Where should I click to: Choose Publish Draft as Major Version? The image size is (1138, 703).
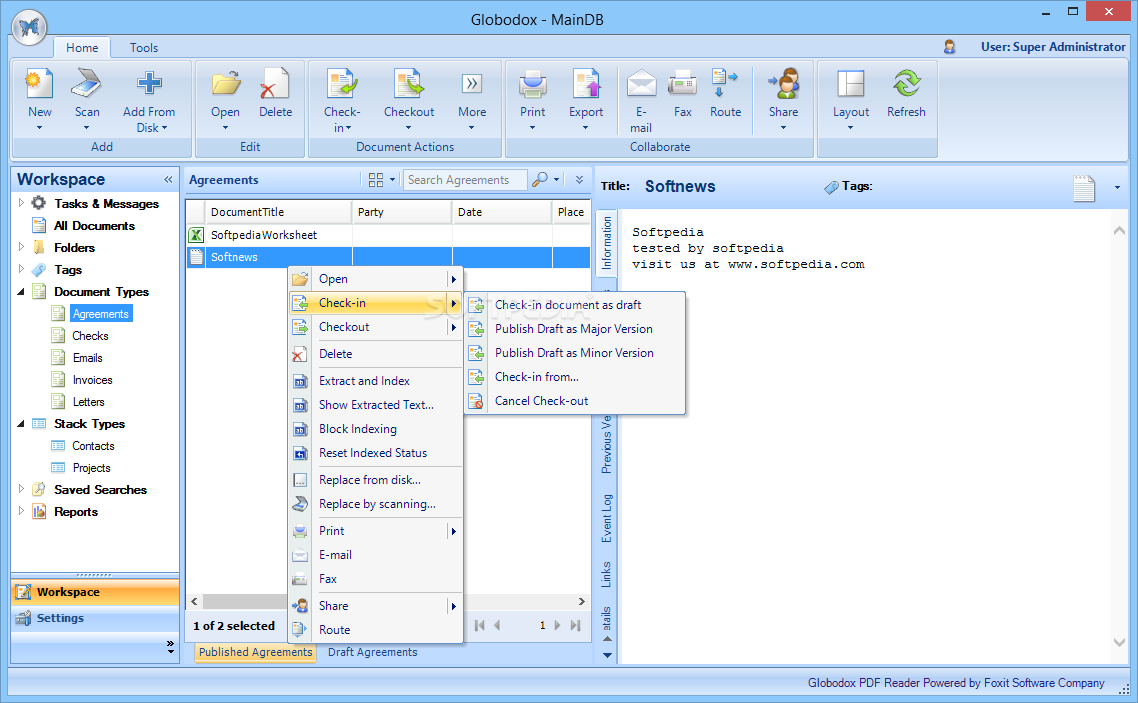coord(575,329)
